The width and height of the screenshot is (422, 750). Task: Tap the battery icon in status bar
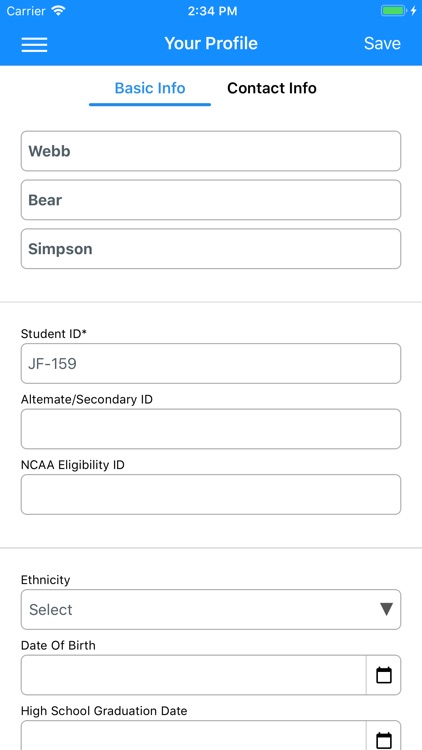(393, 11)
